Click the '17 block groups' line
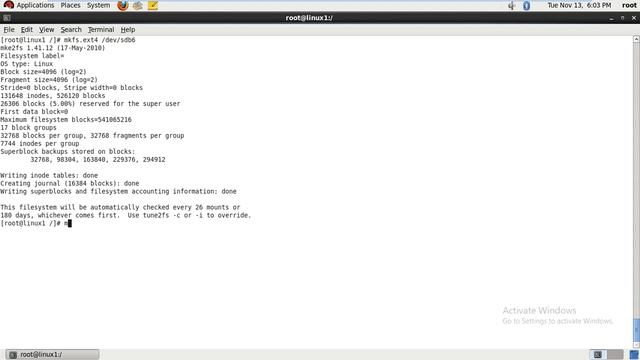Image resolution: width=640 pixels, height=360 pixels. coord(29,128)
